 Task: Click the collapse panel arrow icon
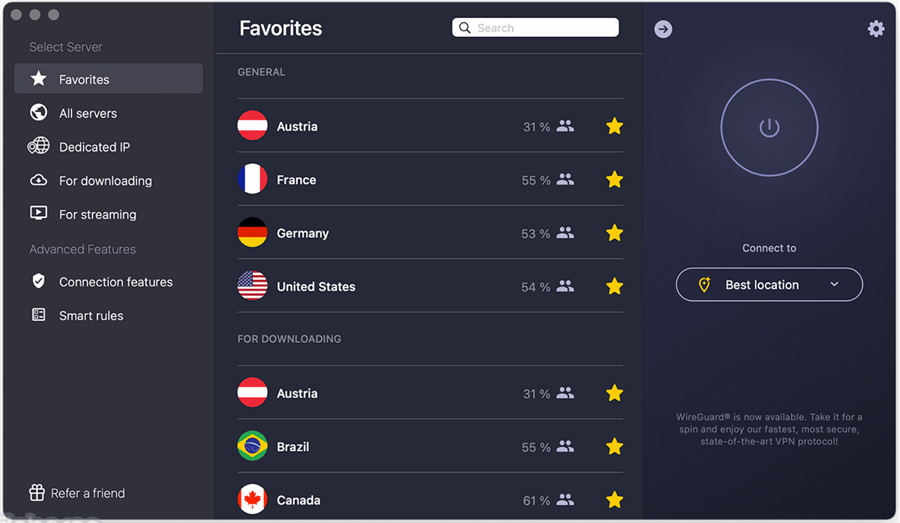663,29
